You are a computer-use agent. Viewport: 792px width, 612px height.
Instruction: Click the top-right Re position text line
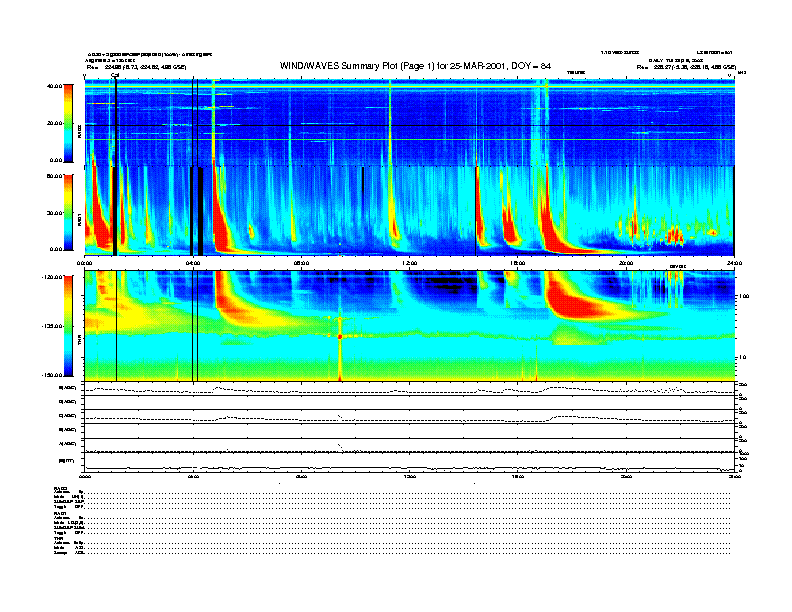(686, 67)
